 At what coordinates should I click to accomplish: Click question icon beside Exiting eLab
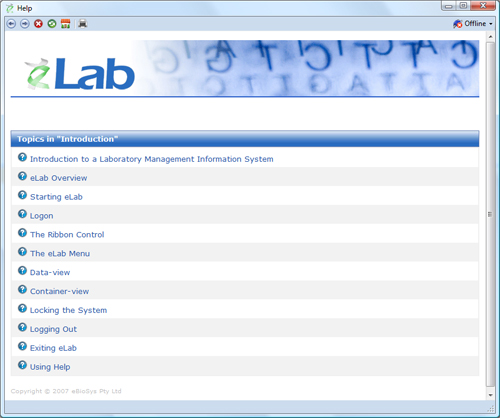pyautogui.click(x=22, y=346)
